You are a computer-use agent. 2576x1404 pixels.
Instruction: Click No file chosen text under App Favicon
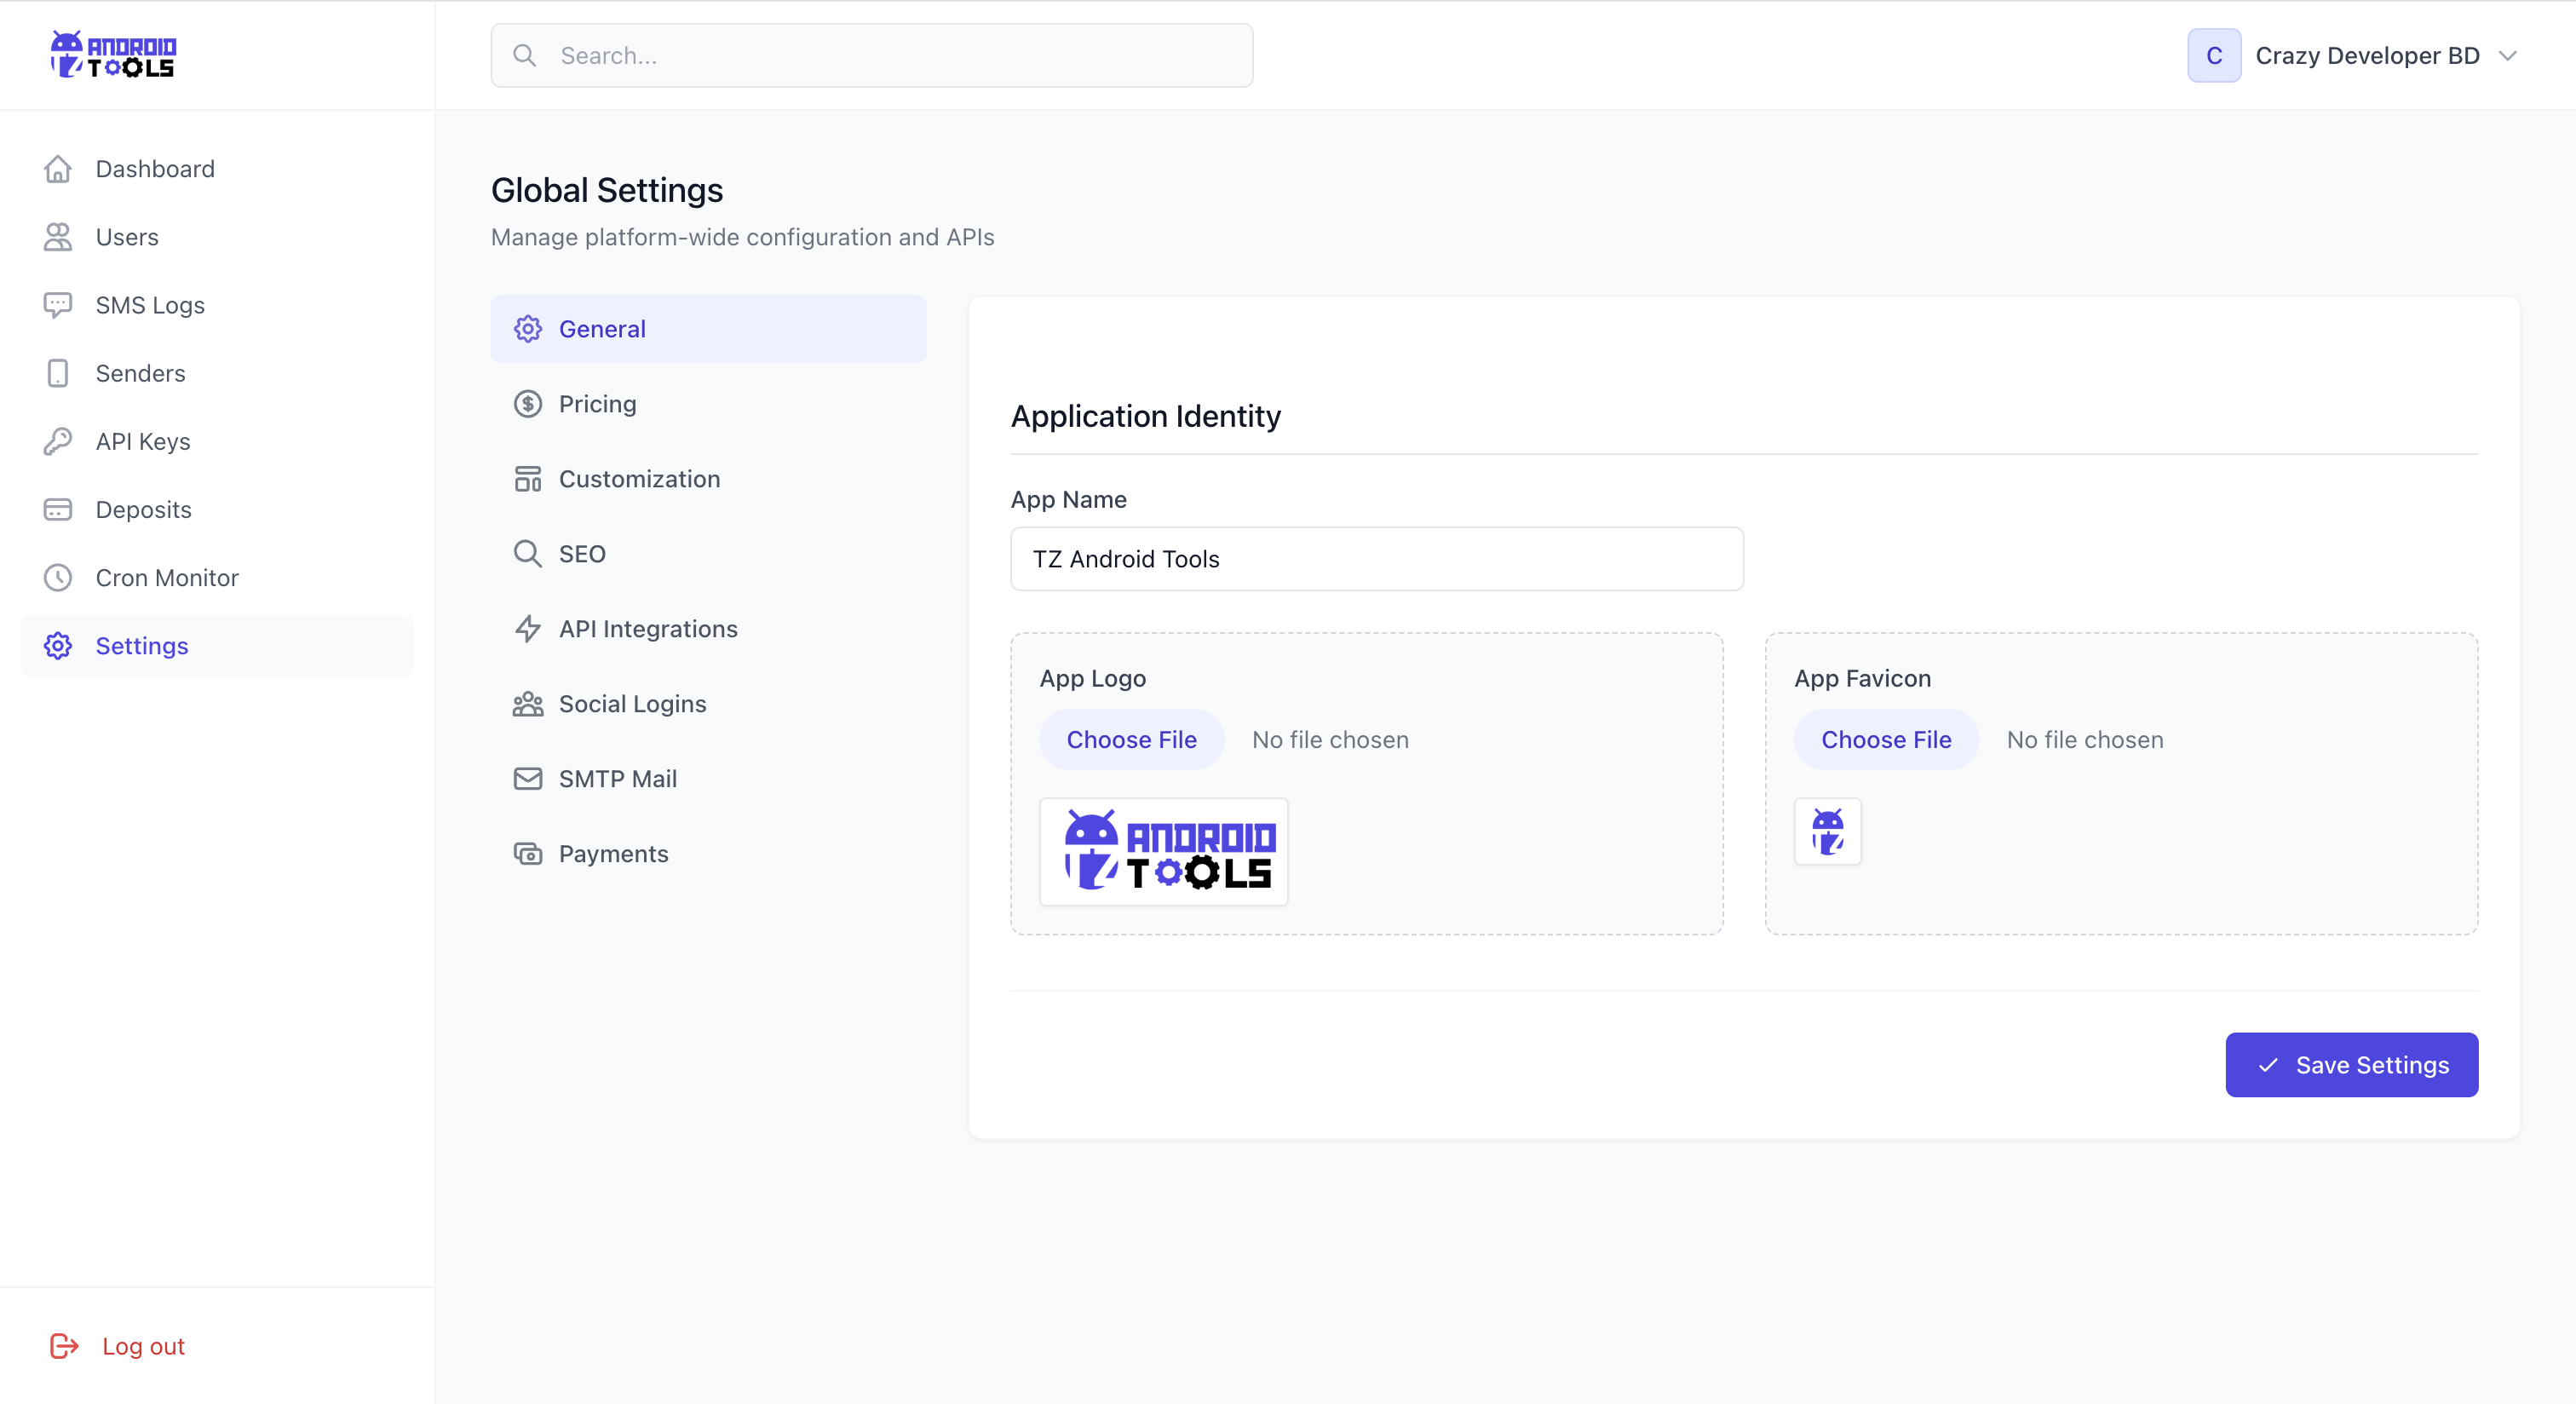point(2085,740)
